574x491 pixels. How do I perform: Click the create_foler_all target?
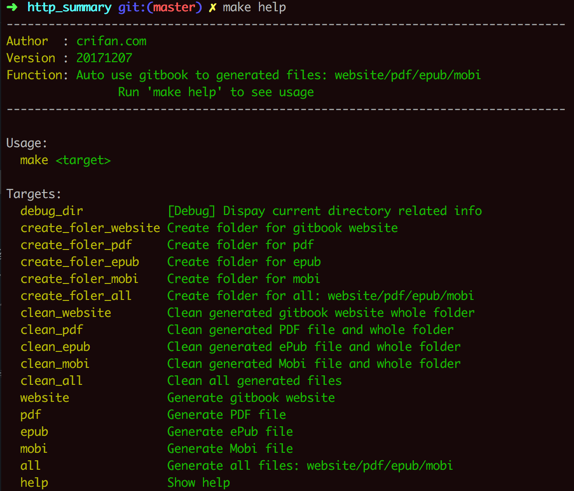coord(76,296)
